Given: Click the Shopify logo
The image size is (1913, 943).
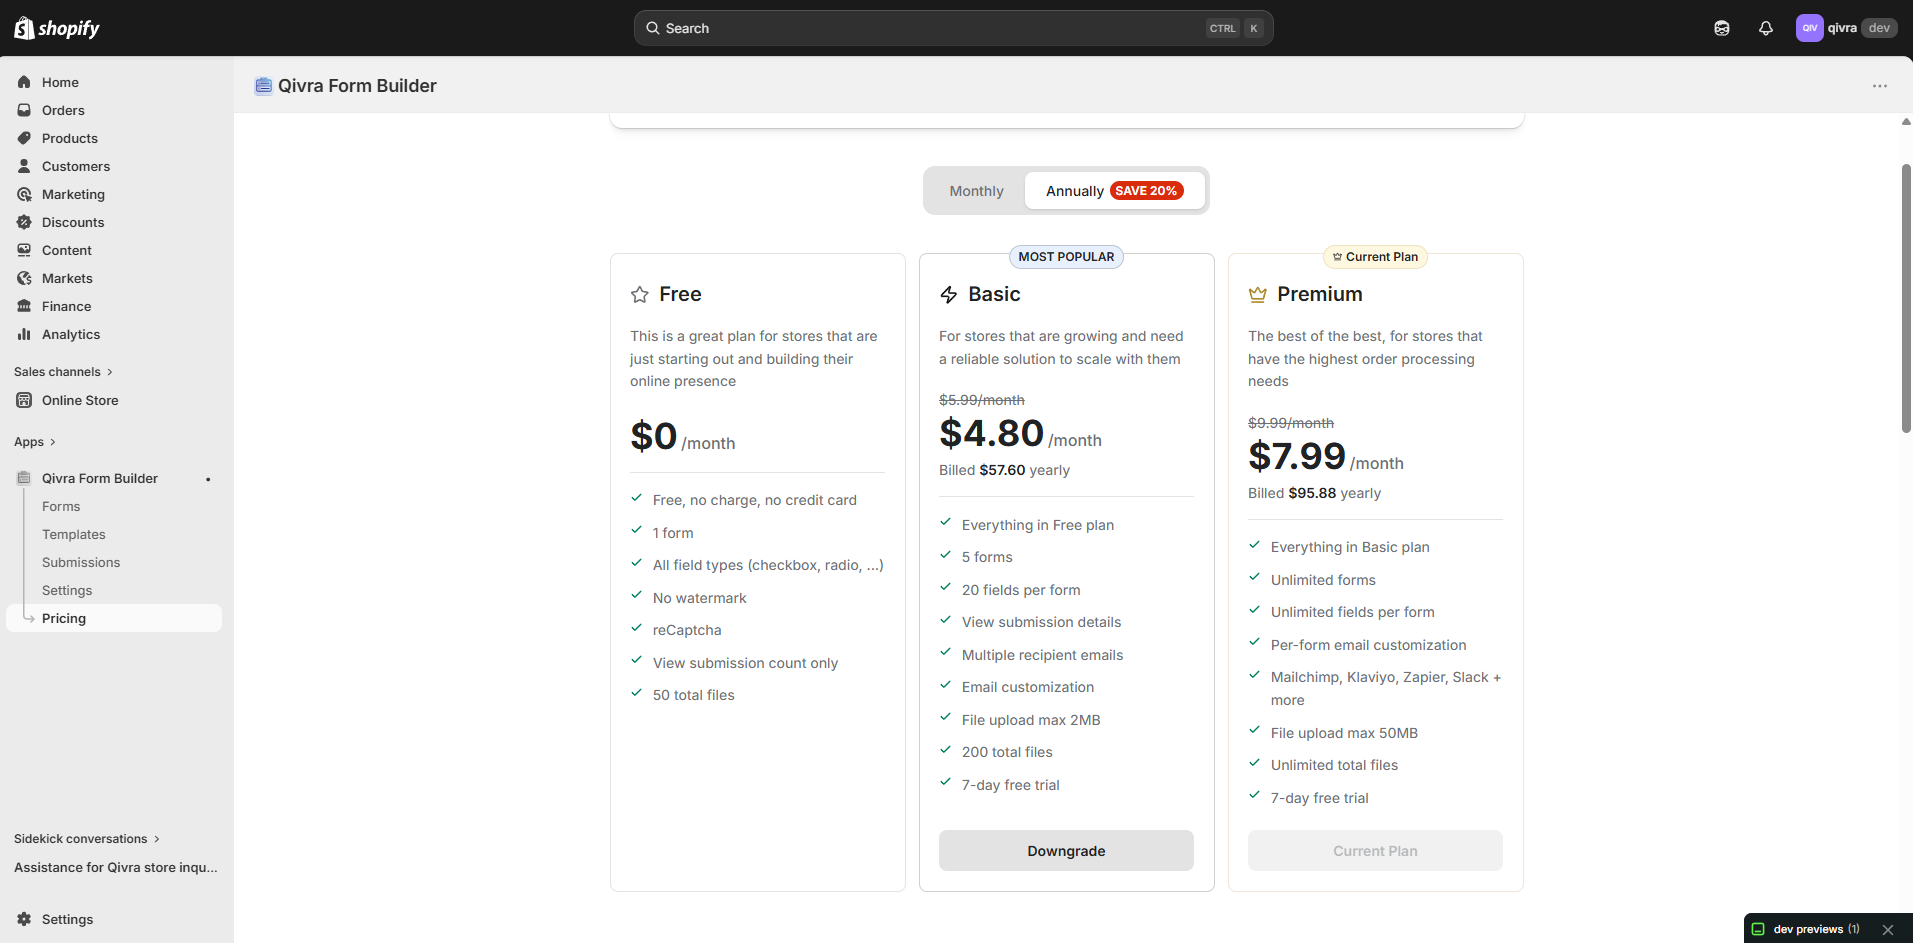Looking at the screenshot, I should tap(57, 28).
